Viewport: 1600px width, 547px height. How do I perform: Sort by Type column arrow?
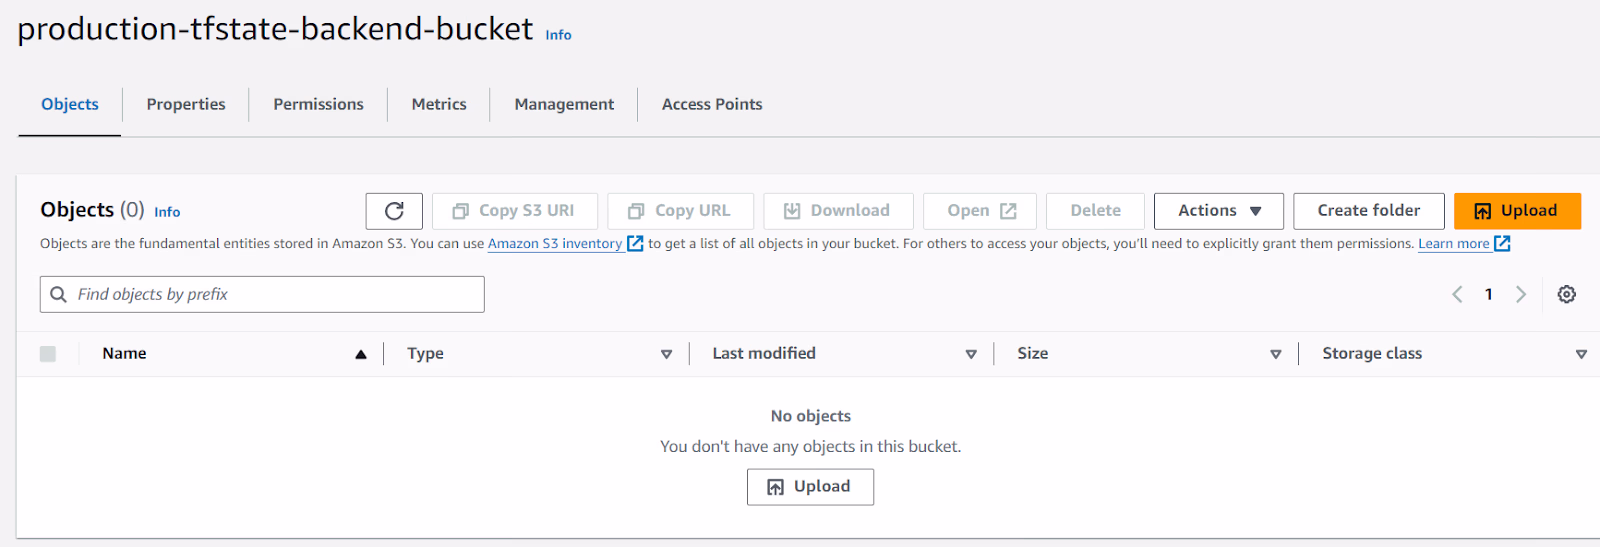[667, 354]
